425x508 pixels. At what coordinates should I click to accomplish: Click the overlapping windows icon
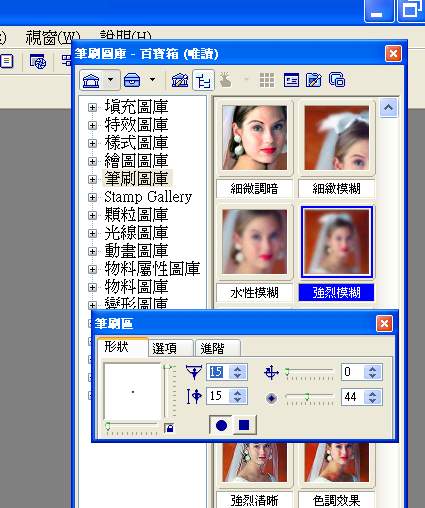[x=337, y=80]
